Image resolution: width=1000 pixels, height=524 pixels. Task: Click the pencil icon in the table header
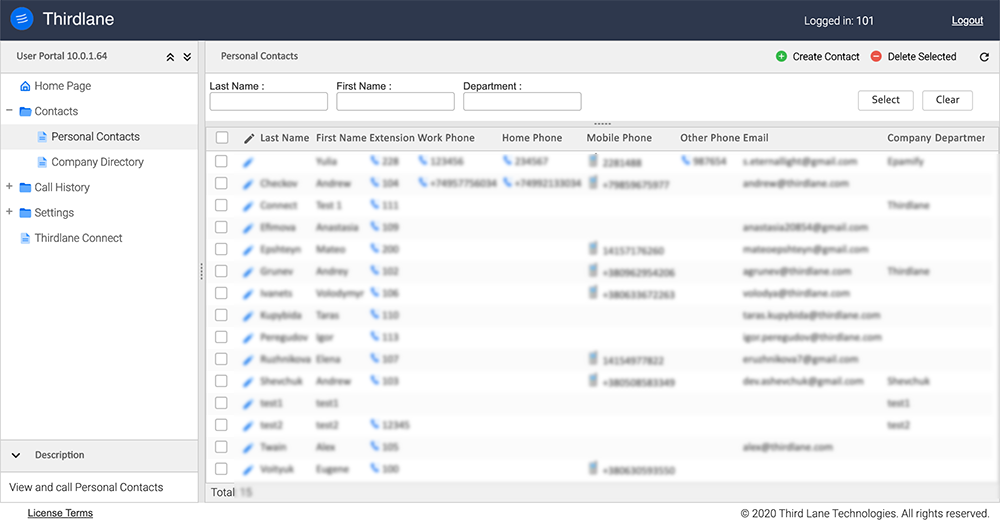point(249,138)
